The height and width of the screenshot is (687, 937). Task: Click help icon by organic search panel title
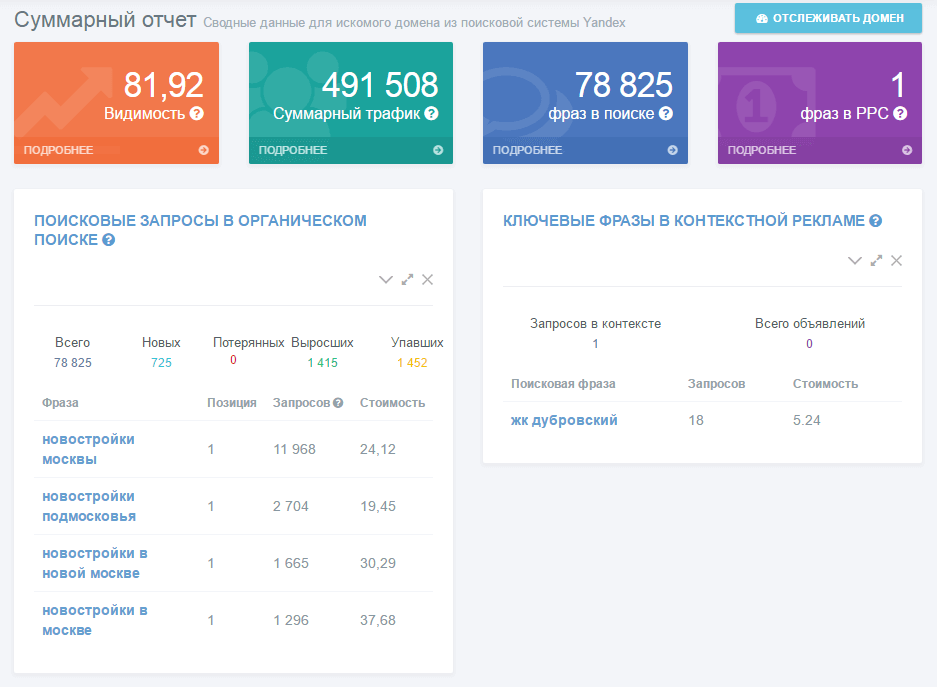tap(109, 240)
